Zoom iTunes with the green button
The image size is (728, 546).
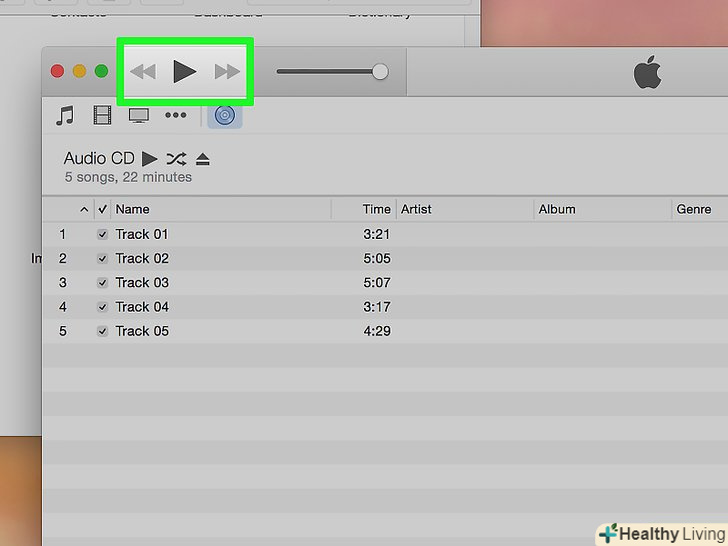click(102, 72)
